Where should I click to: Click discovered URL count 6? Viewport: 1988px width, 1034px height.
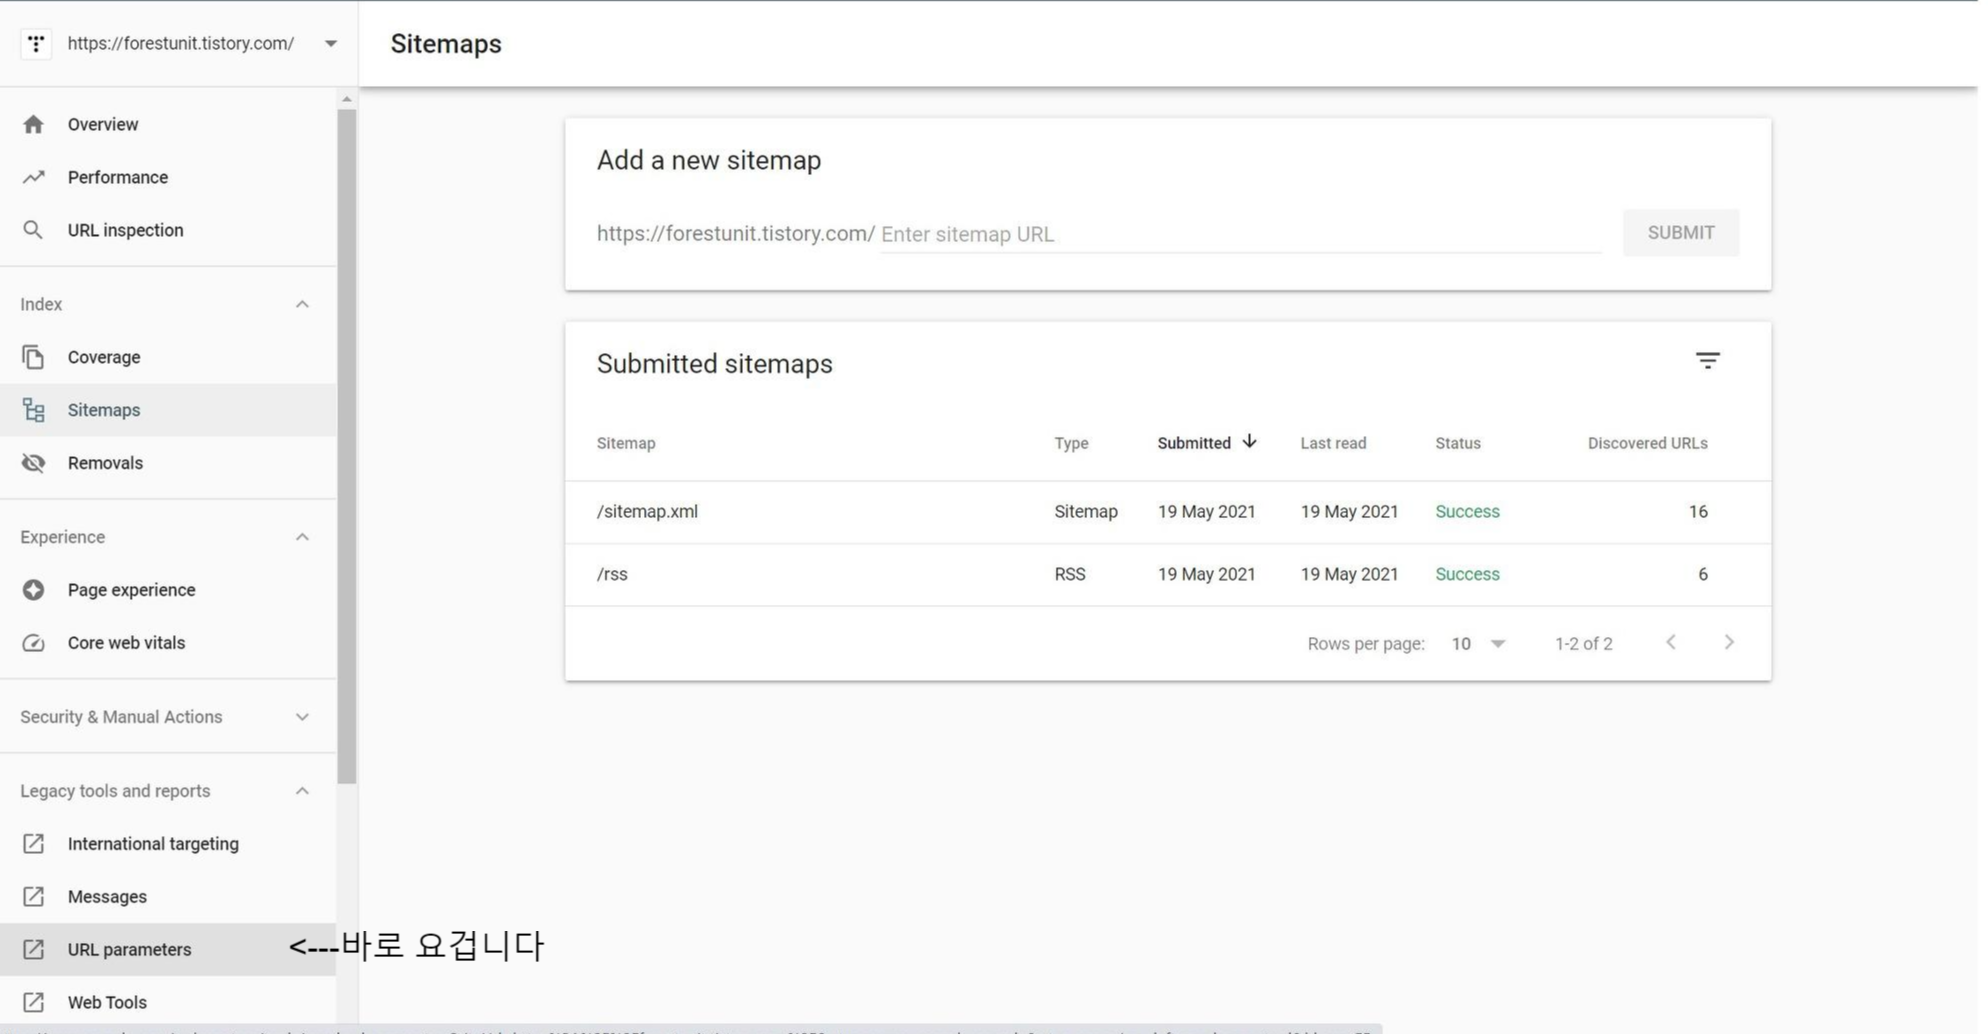point(1702,575)
